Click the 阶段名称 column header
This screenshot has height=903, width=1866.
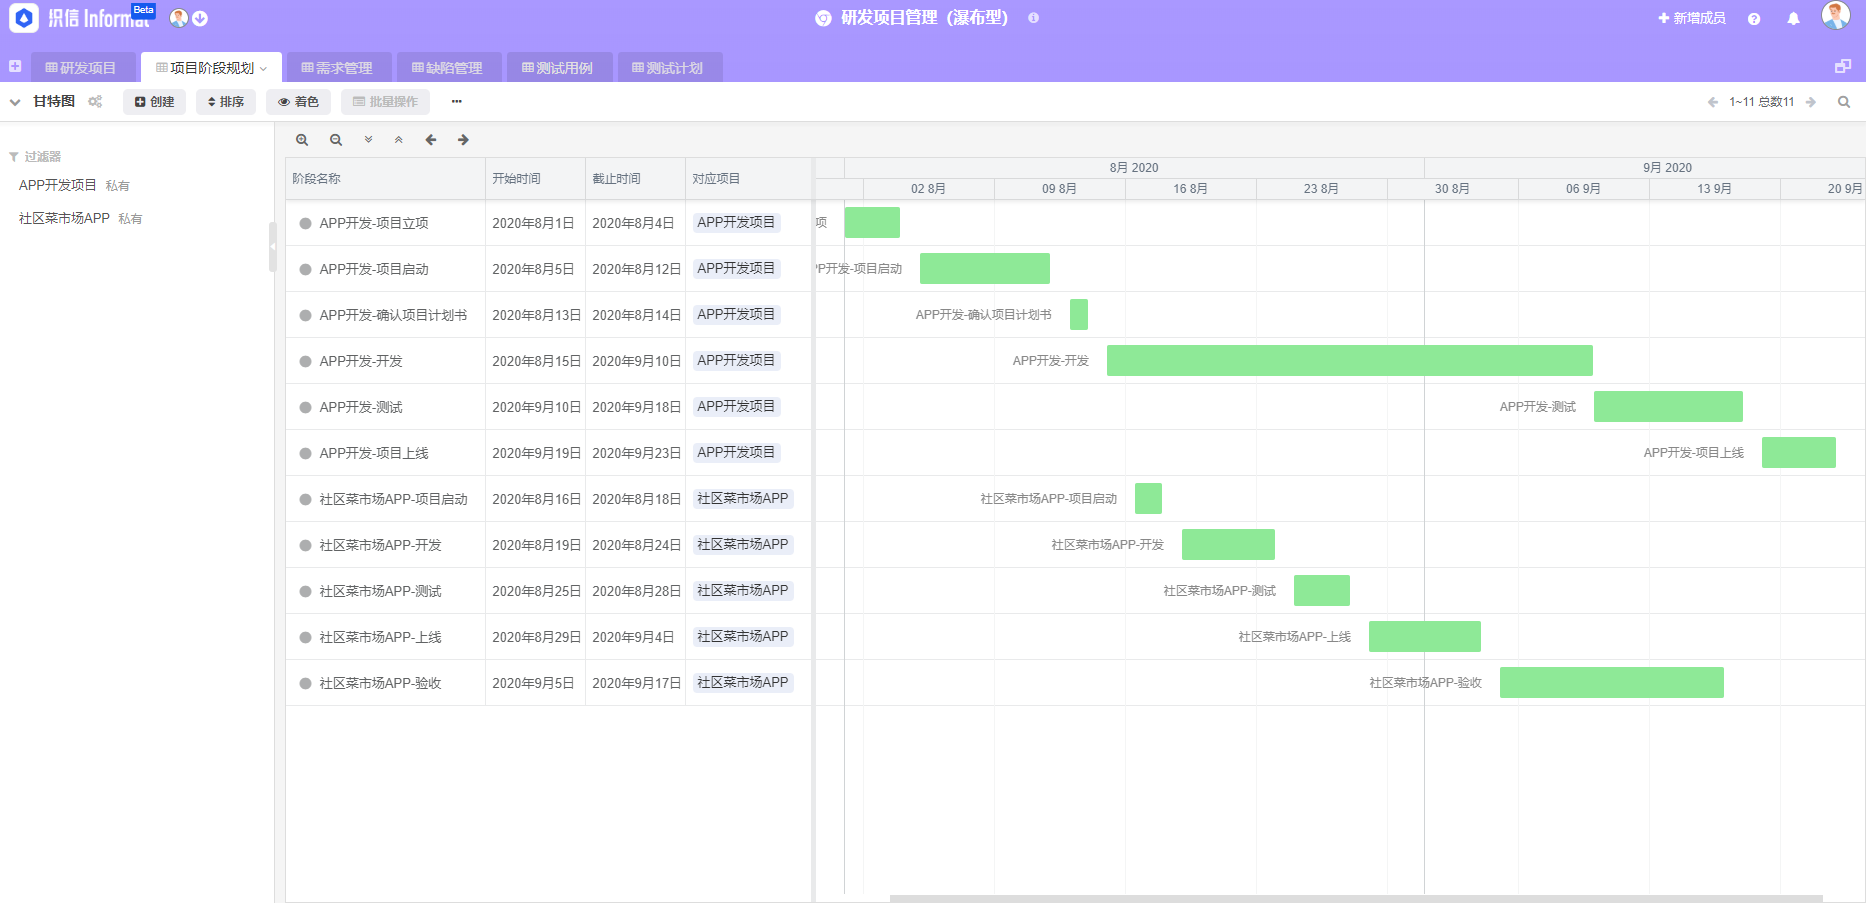385,178
